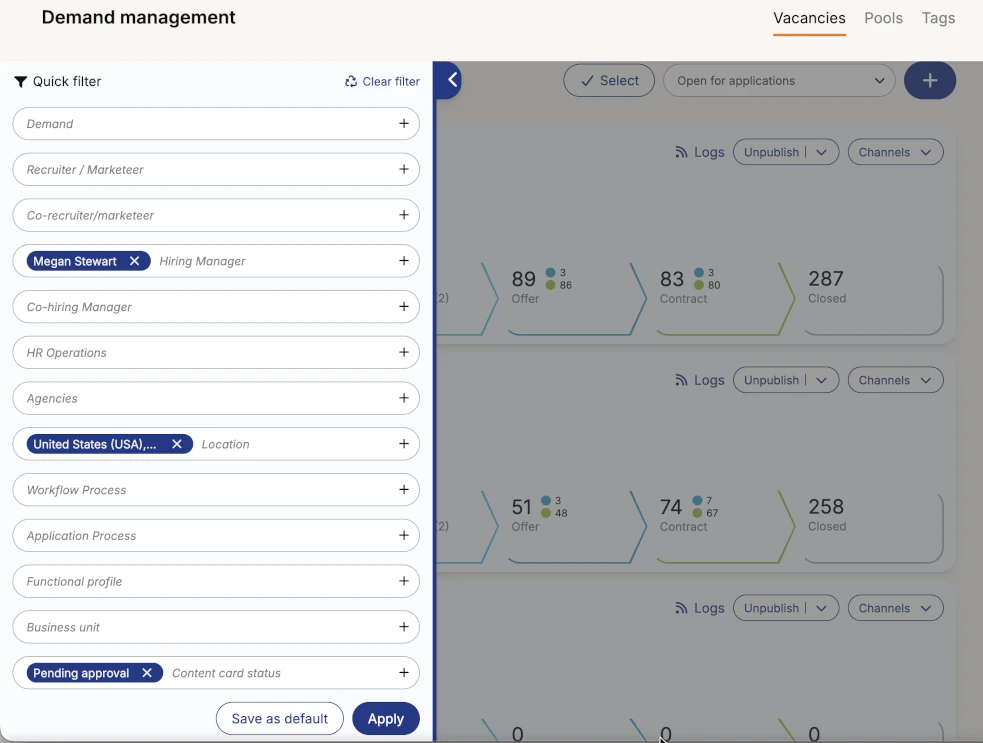
Task: Click the round blue add vacancy button
Action: pos(930,80)
